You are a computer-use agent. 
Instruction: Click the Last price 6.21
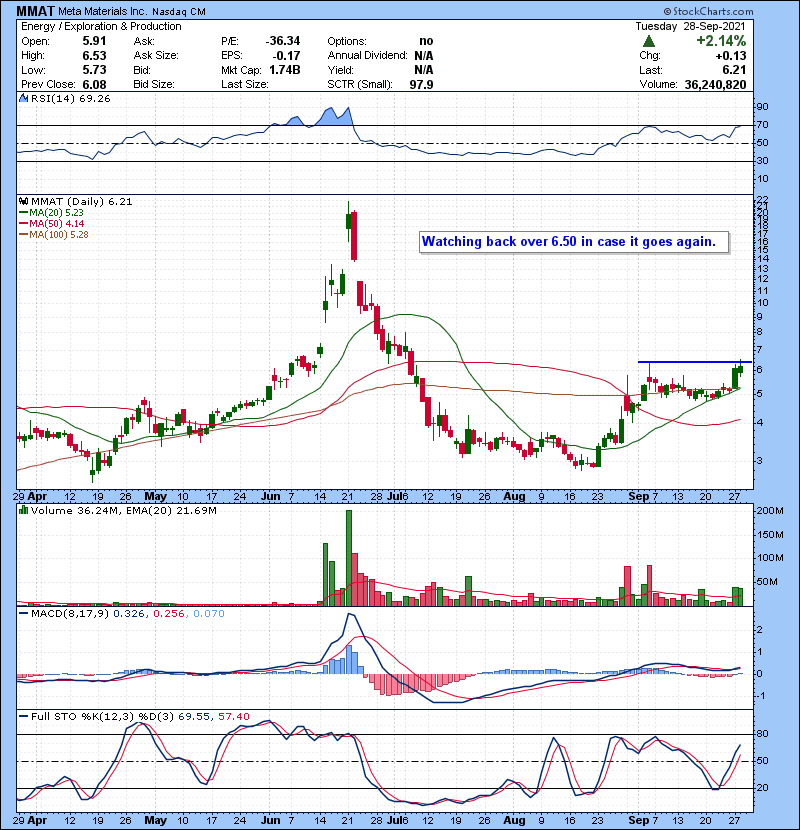pyautogui.click(x=734, y=70)
